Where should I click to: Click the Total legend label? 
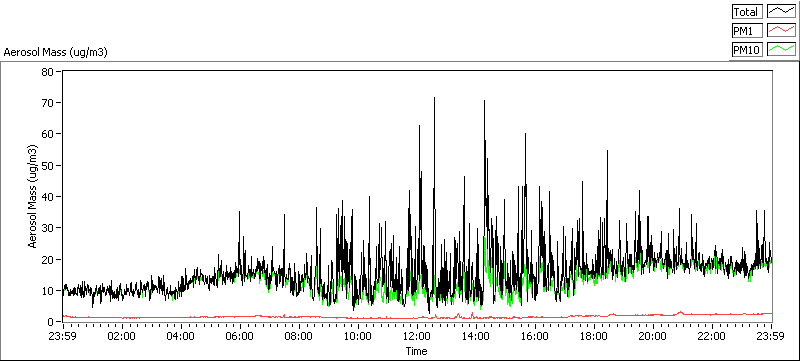click(x=747, y=12)
